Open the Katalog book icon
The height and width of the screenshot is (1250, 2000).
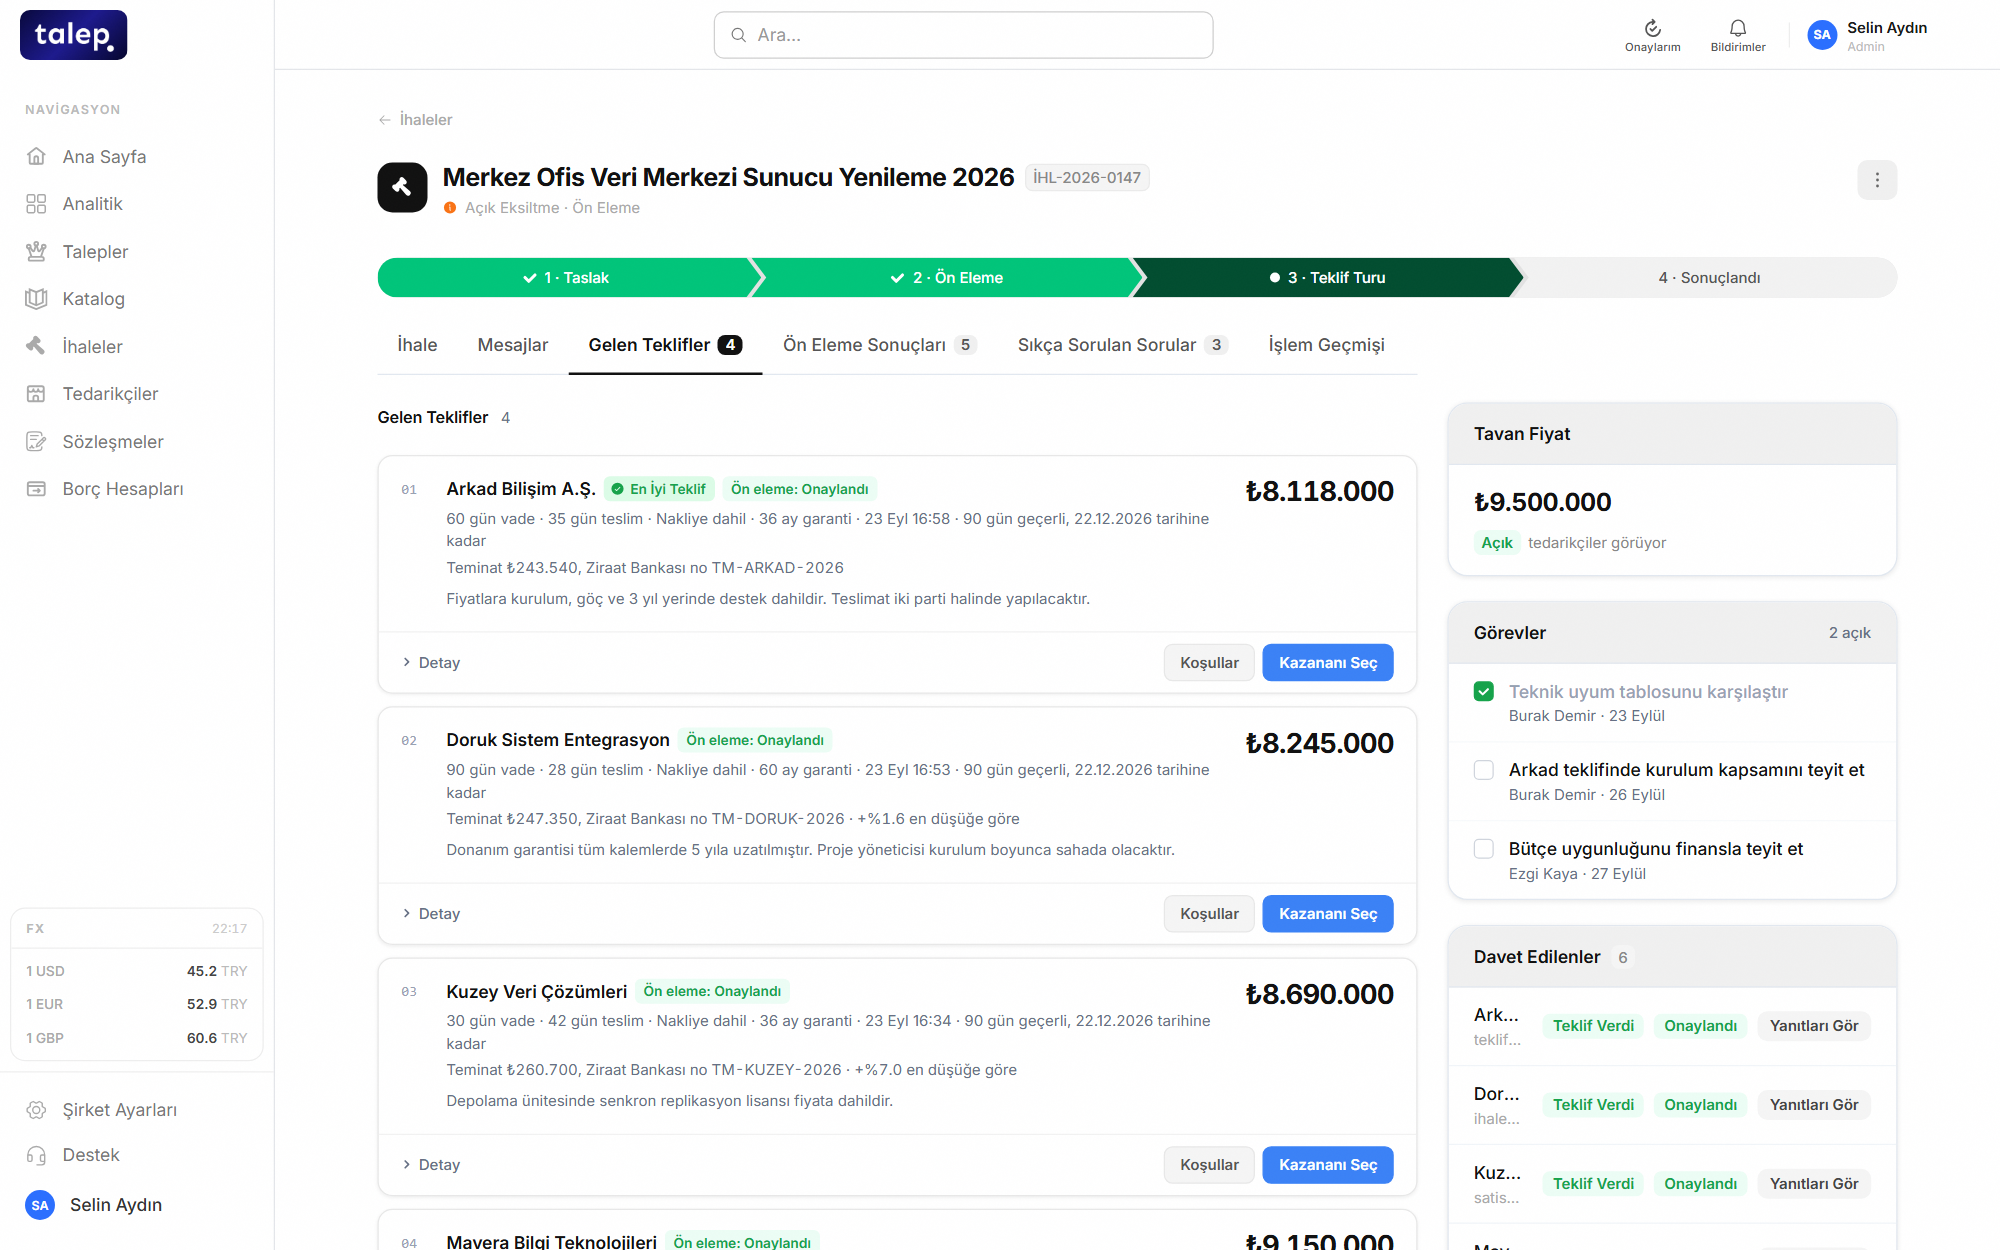click(36, 298)
